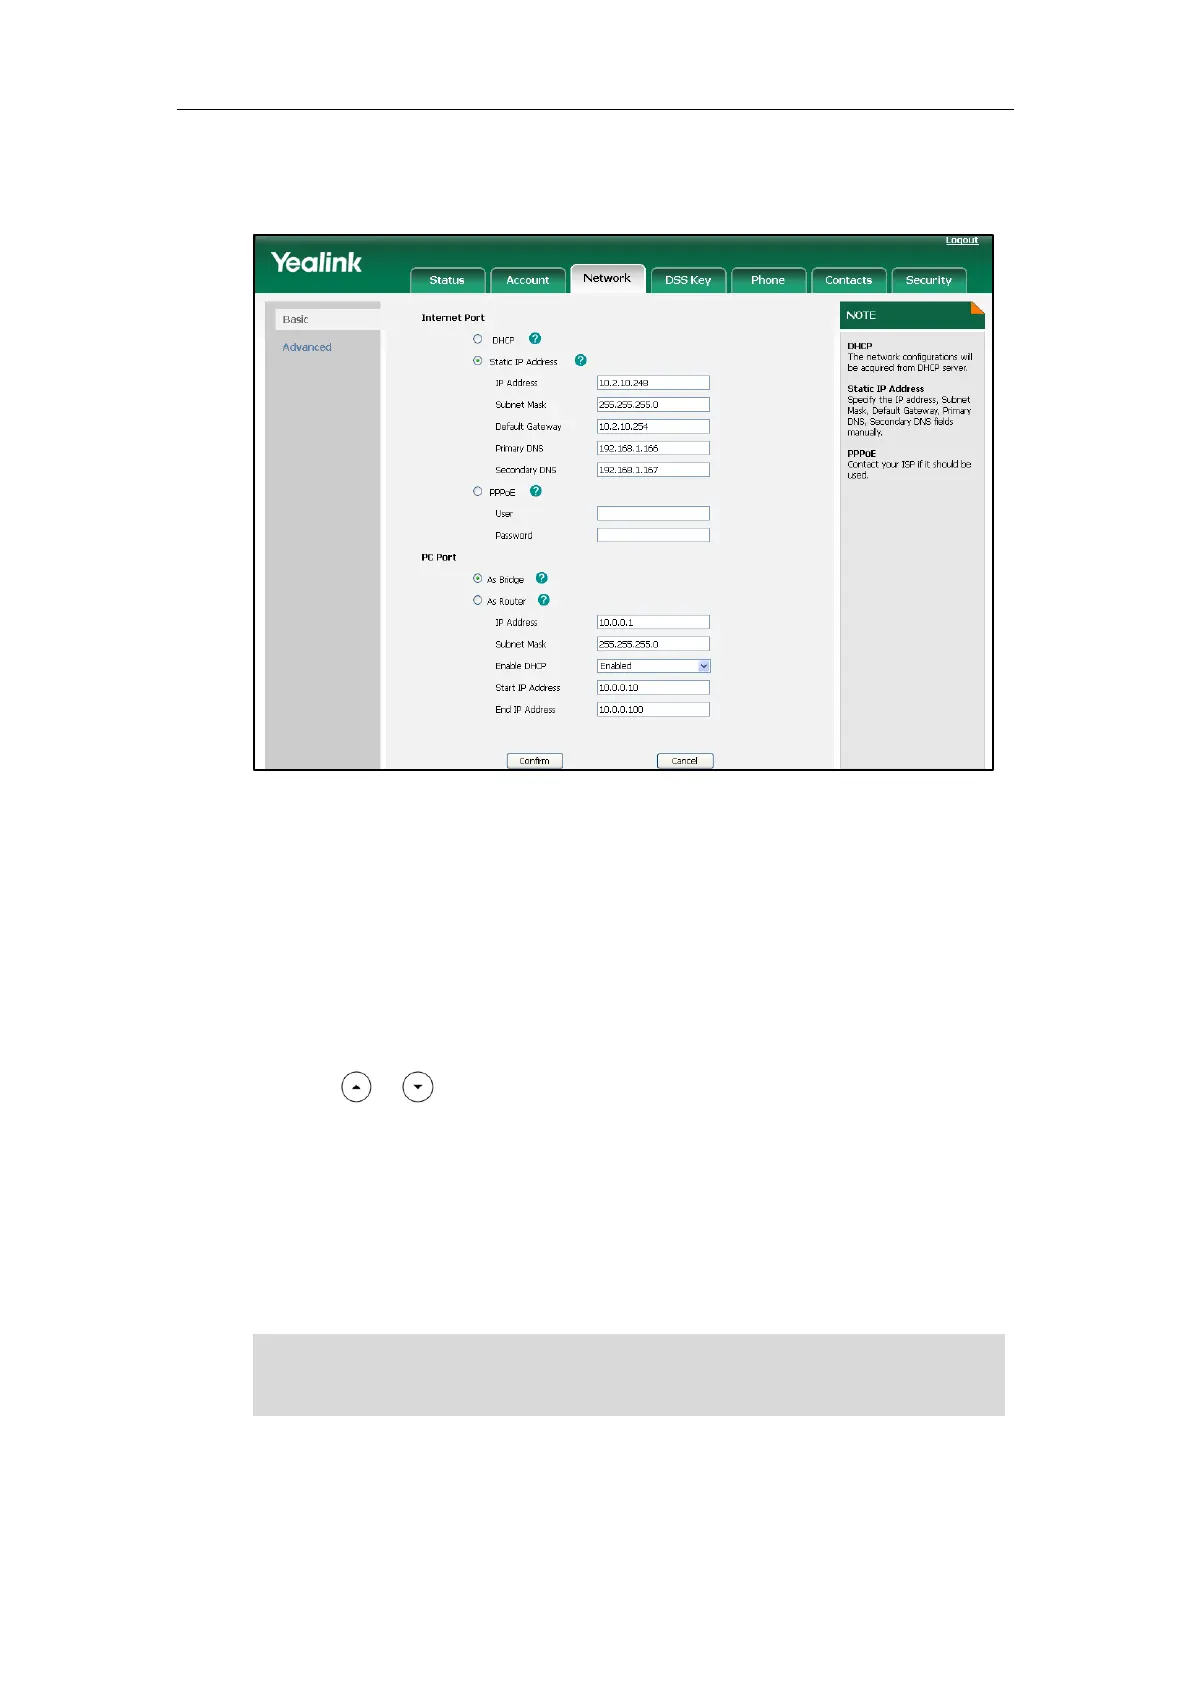Click the PPPoE note heading

click(x=862, y=454)
